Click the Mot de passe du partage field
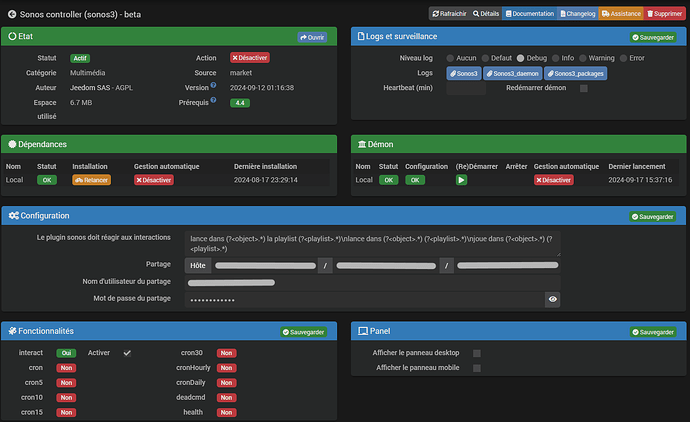 [x=364, y=300]
